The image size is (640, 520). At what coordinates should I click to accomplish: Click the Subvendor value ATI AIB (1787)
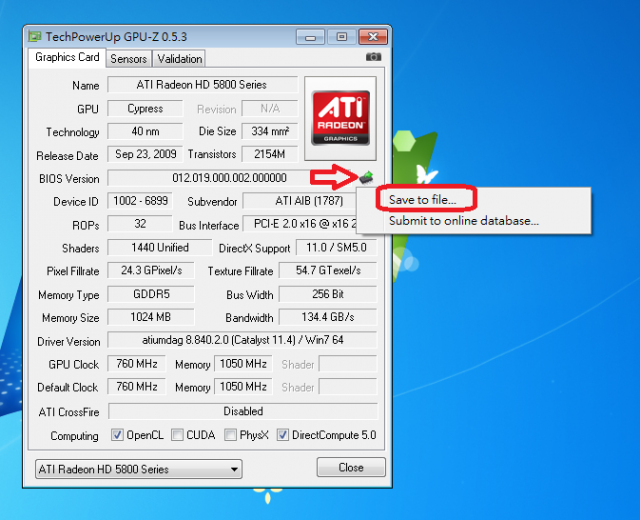(x=309, y=201)
